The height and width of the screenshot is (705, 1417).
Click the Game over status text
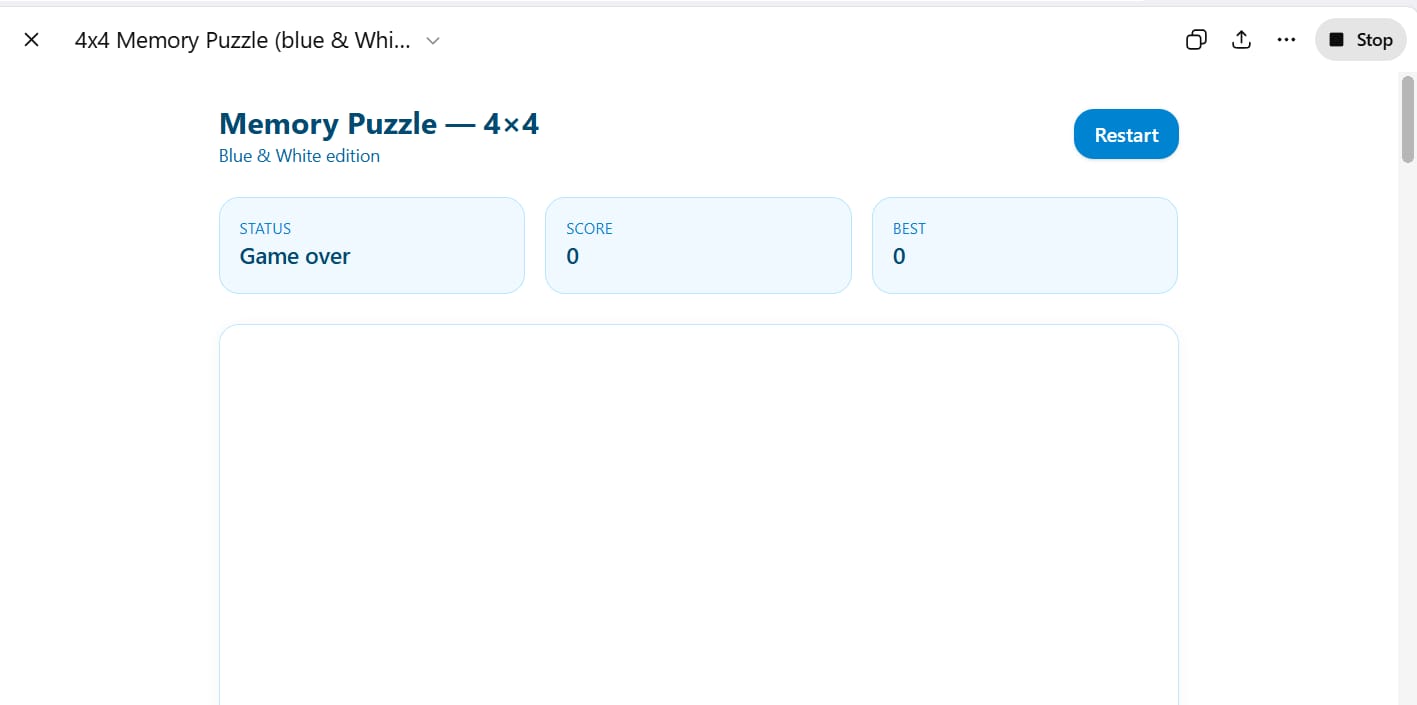pos(294,256)
